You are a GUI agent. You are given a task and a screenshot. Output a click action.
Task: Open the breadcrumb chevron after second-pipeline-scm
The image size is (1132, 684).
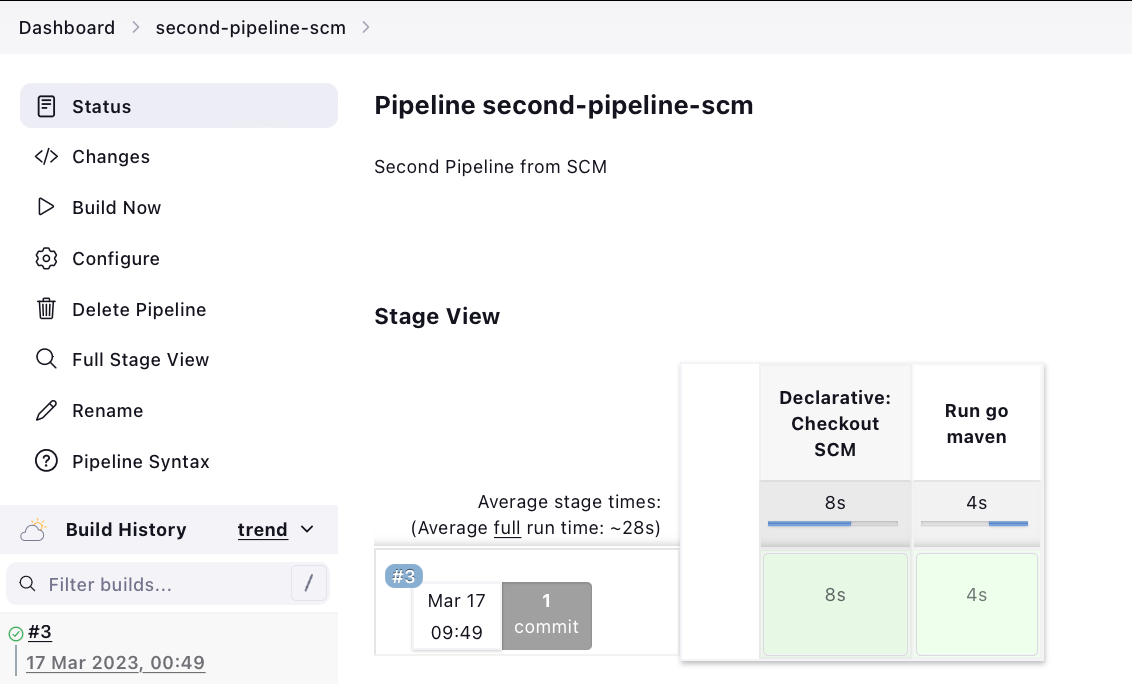point(368,27)
